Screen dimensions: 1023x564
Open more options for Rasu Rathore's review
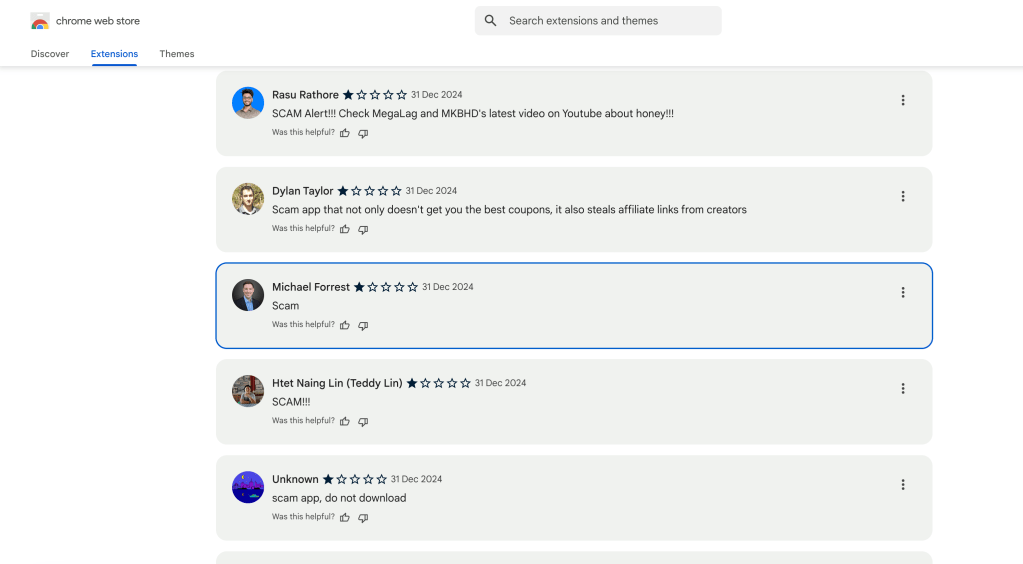pyautogui.click(x=903, y=100)
